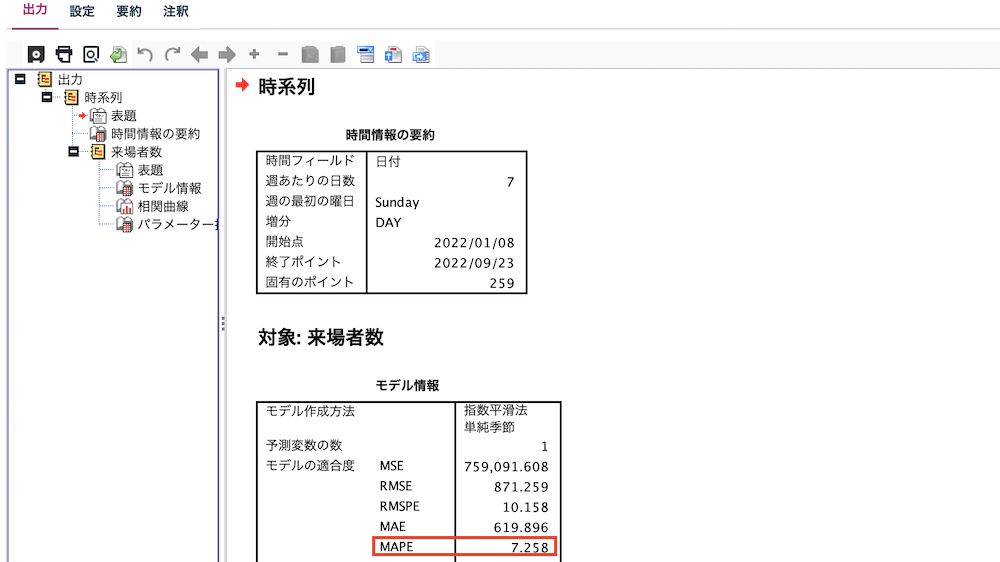Click the 週の最初の曜日 row label
This screenshot has height=562, width=1000.
click(x=310, y=202)
